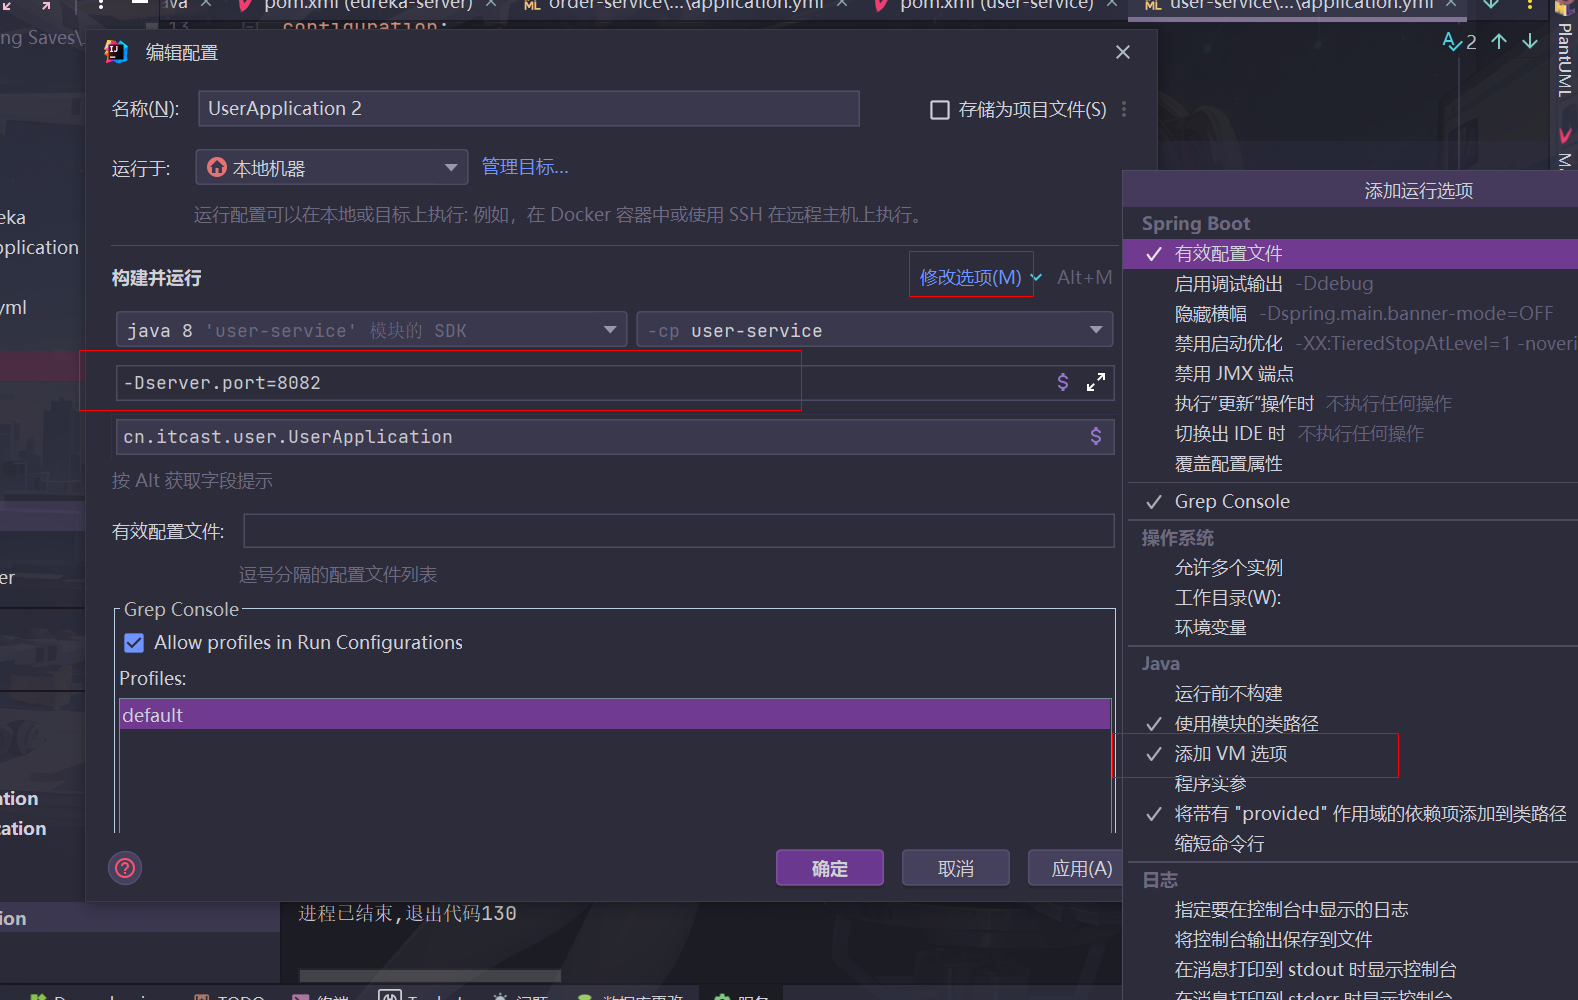
Task: Select 禁用 JMX 端点 option
Action: point(1350,374)
